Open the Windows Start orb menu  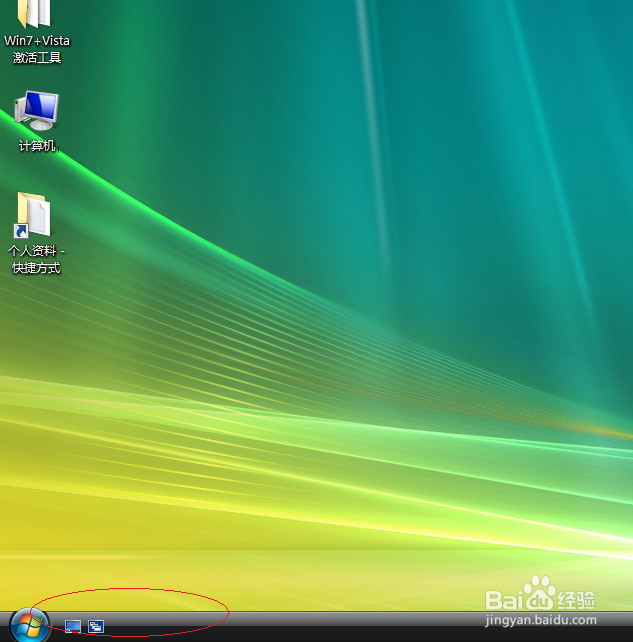pos(30,625)
